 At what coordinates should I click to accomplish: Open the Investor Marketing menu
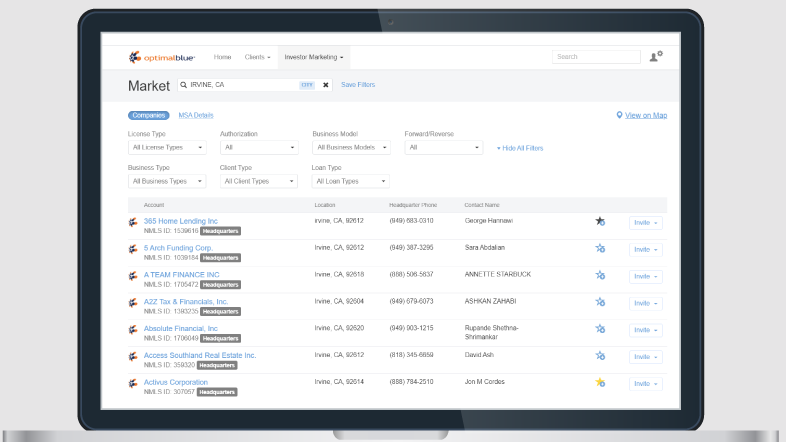314,57
